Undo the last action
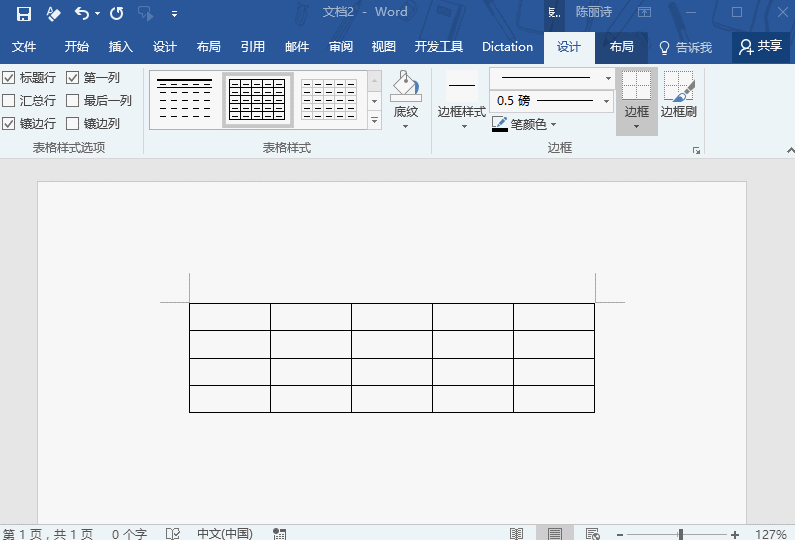The width and height of the screenshot is (795, 540). point(82,13)
